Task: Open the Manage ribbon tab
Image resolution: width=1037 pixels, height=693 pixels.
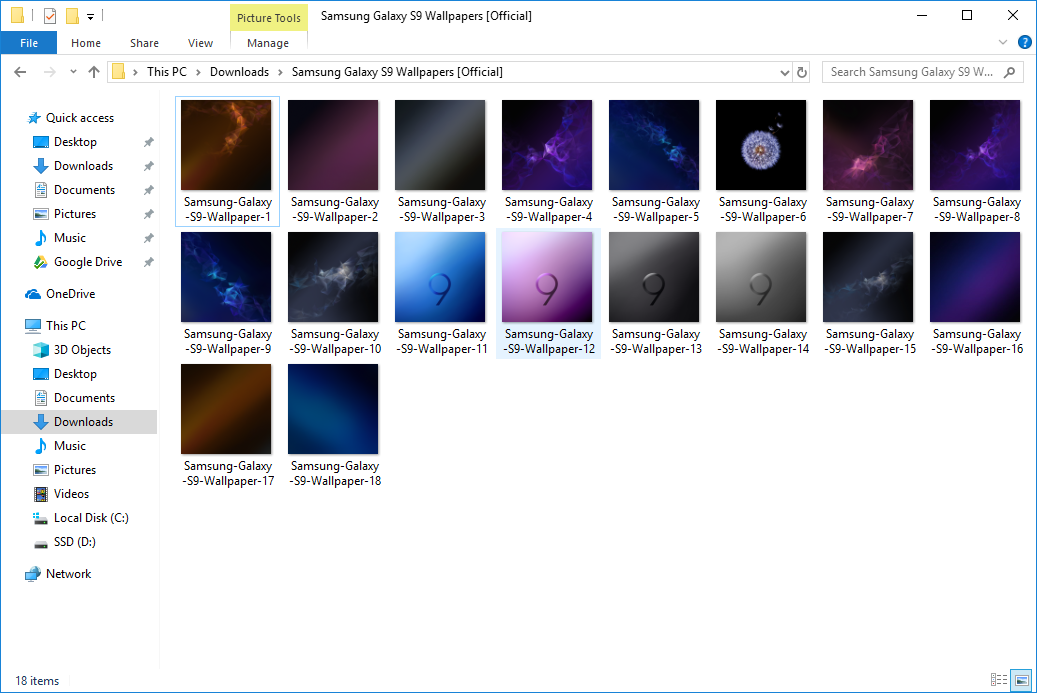Action: [268, 43]
